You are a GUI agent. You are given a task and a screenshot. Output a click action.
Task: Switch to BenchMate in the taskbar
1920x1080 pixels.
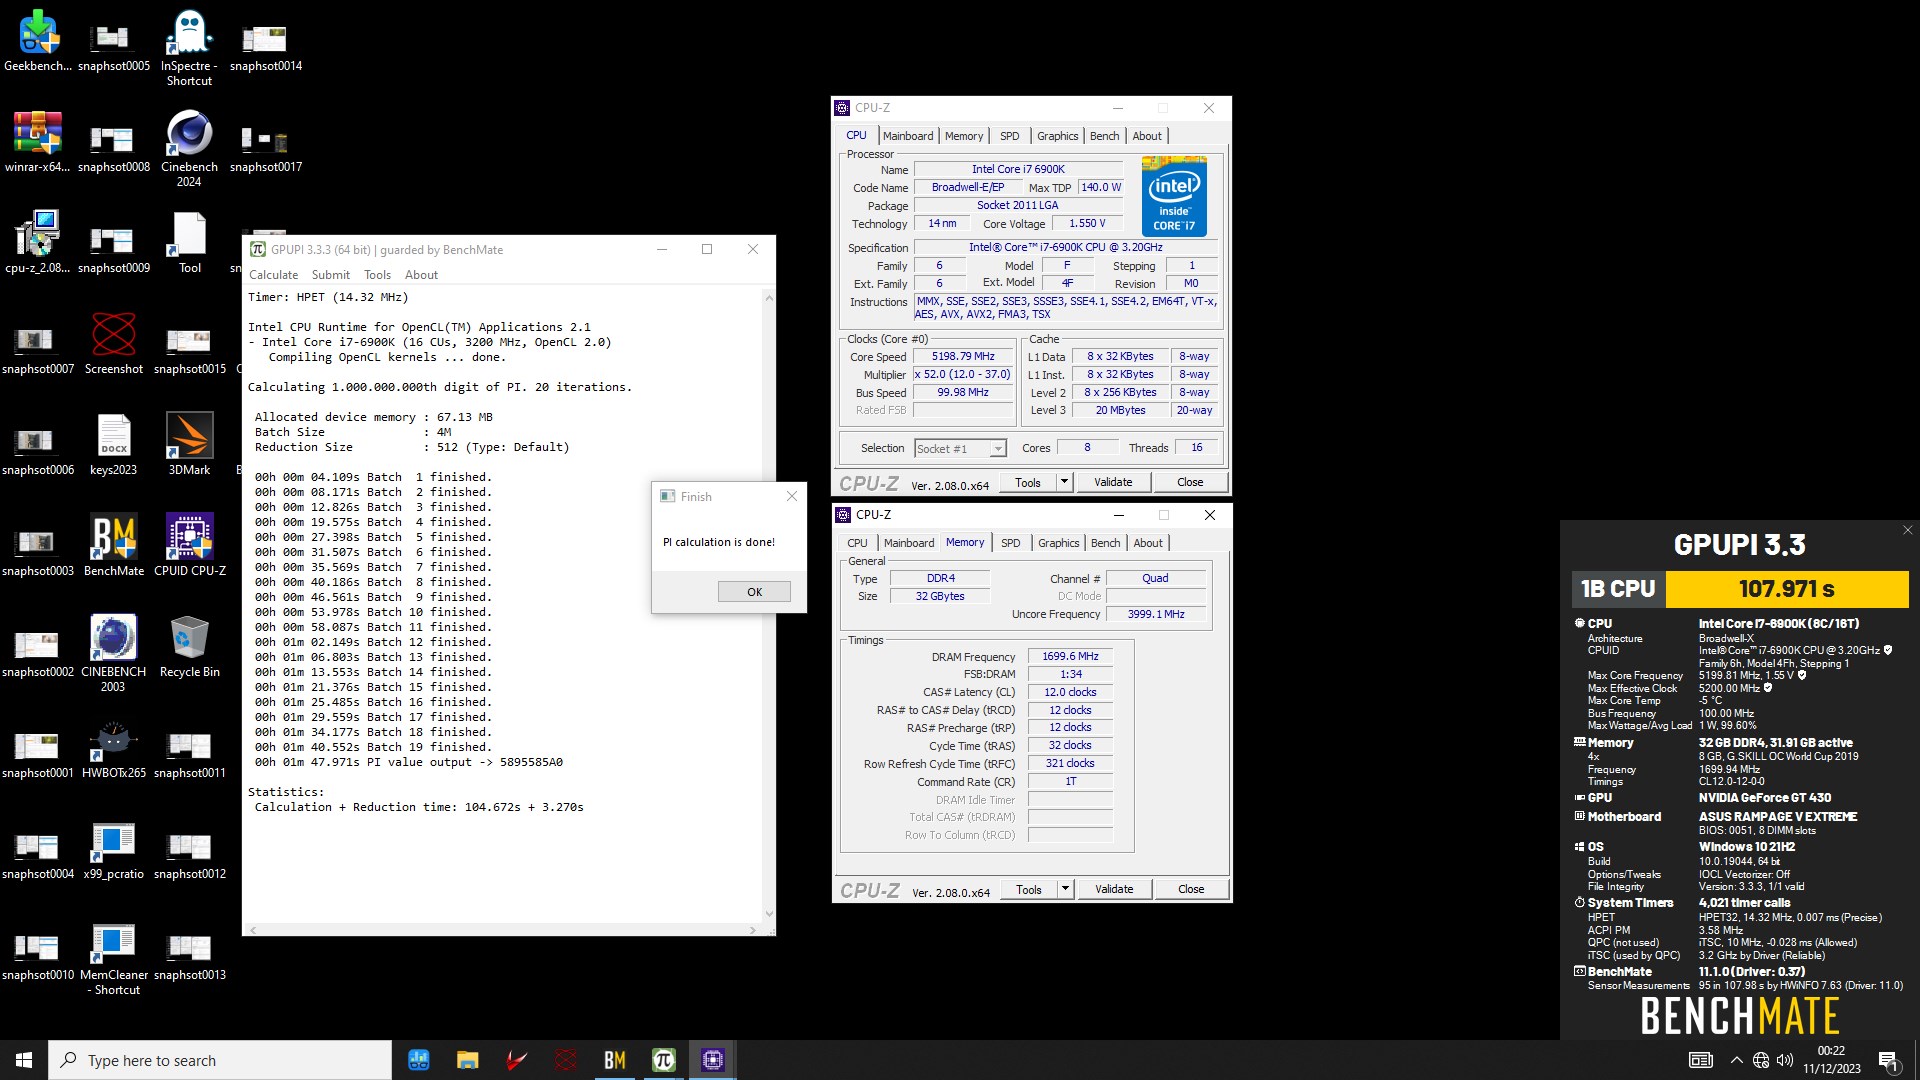[x=615, y=1060]
